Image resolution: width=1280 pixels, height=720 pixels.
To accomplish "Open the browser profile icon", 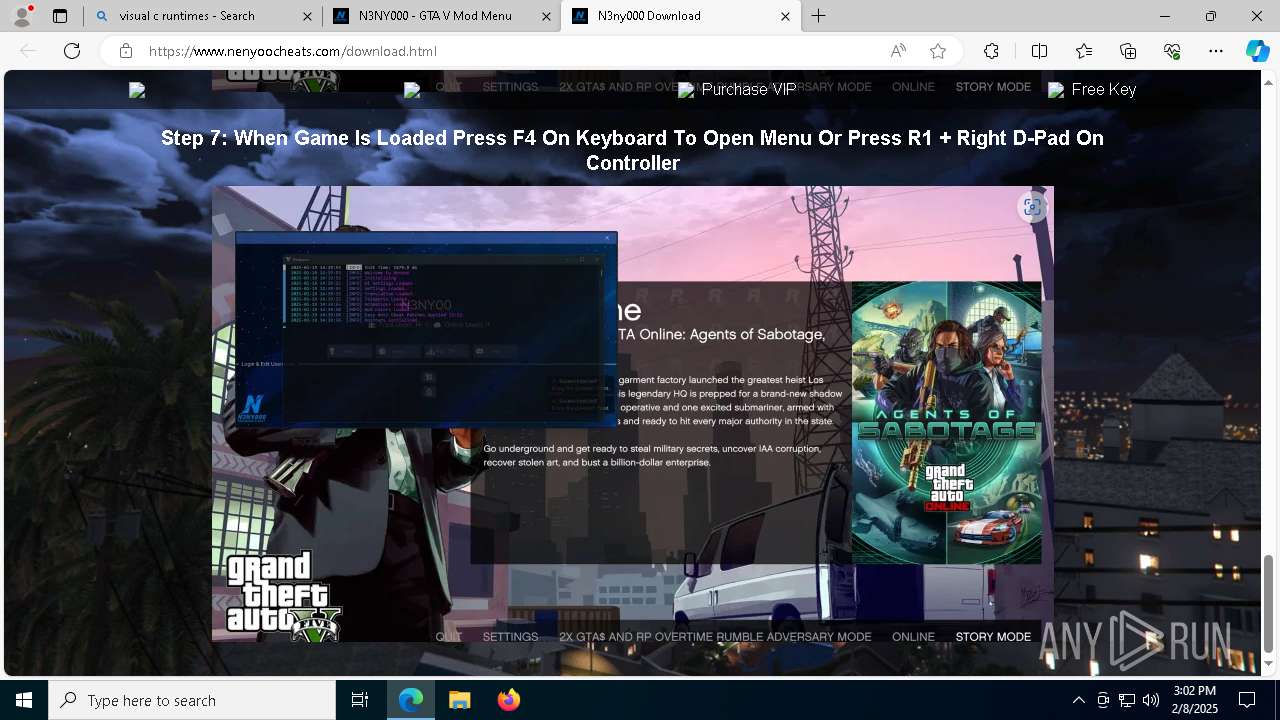I will coord(22,16).
